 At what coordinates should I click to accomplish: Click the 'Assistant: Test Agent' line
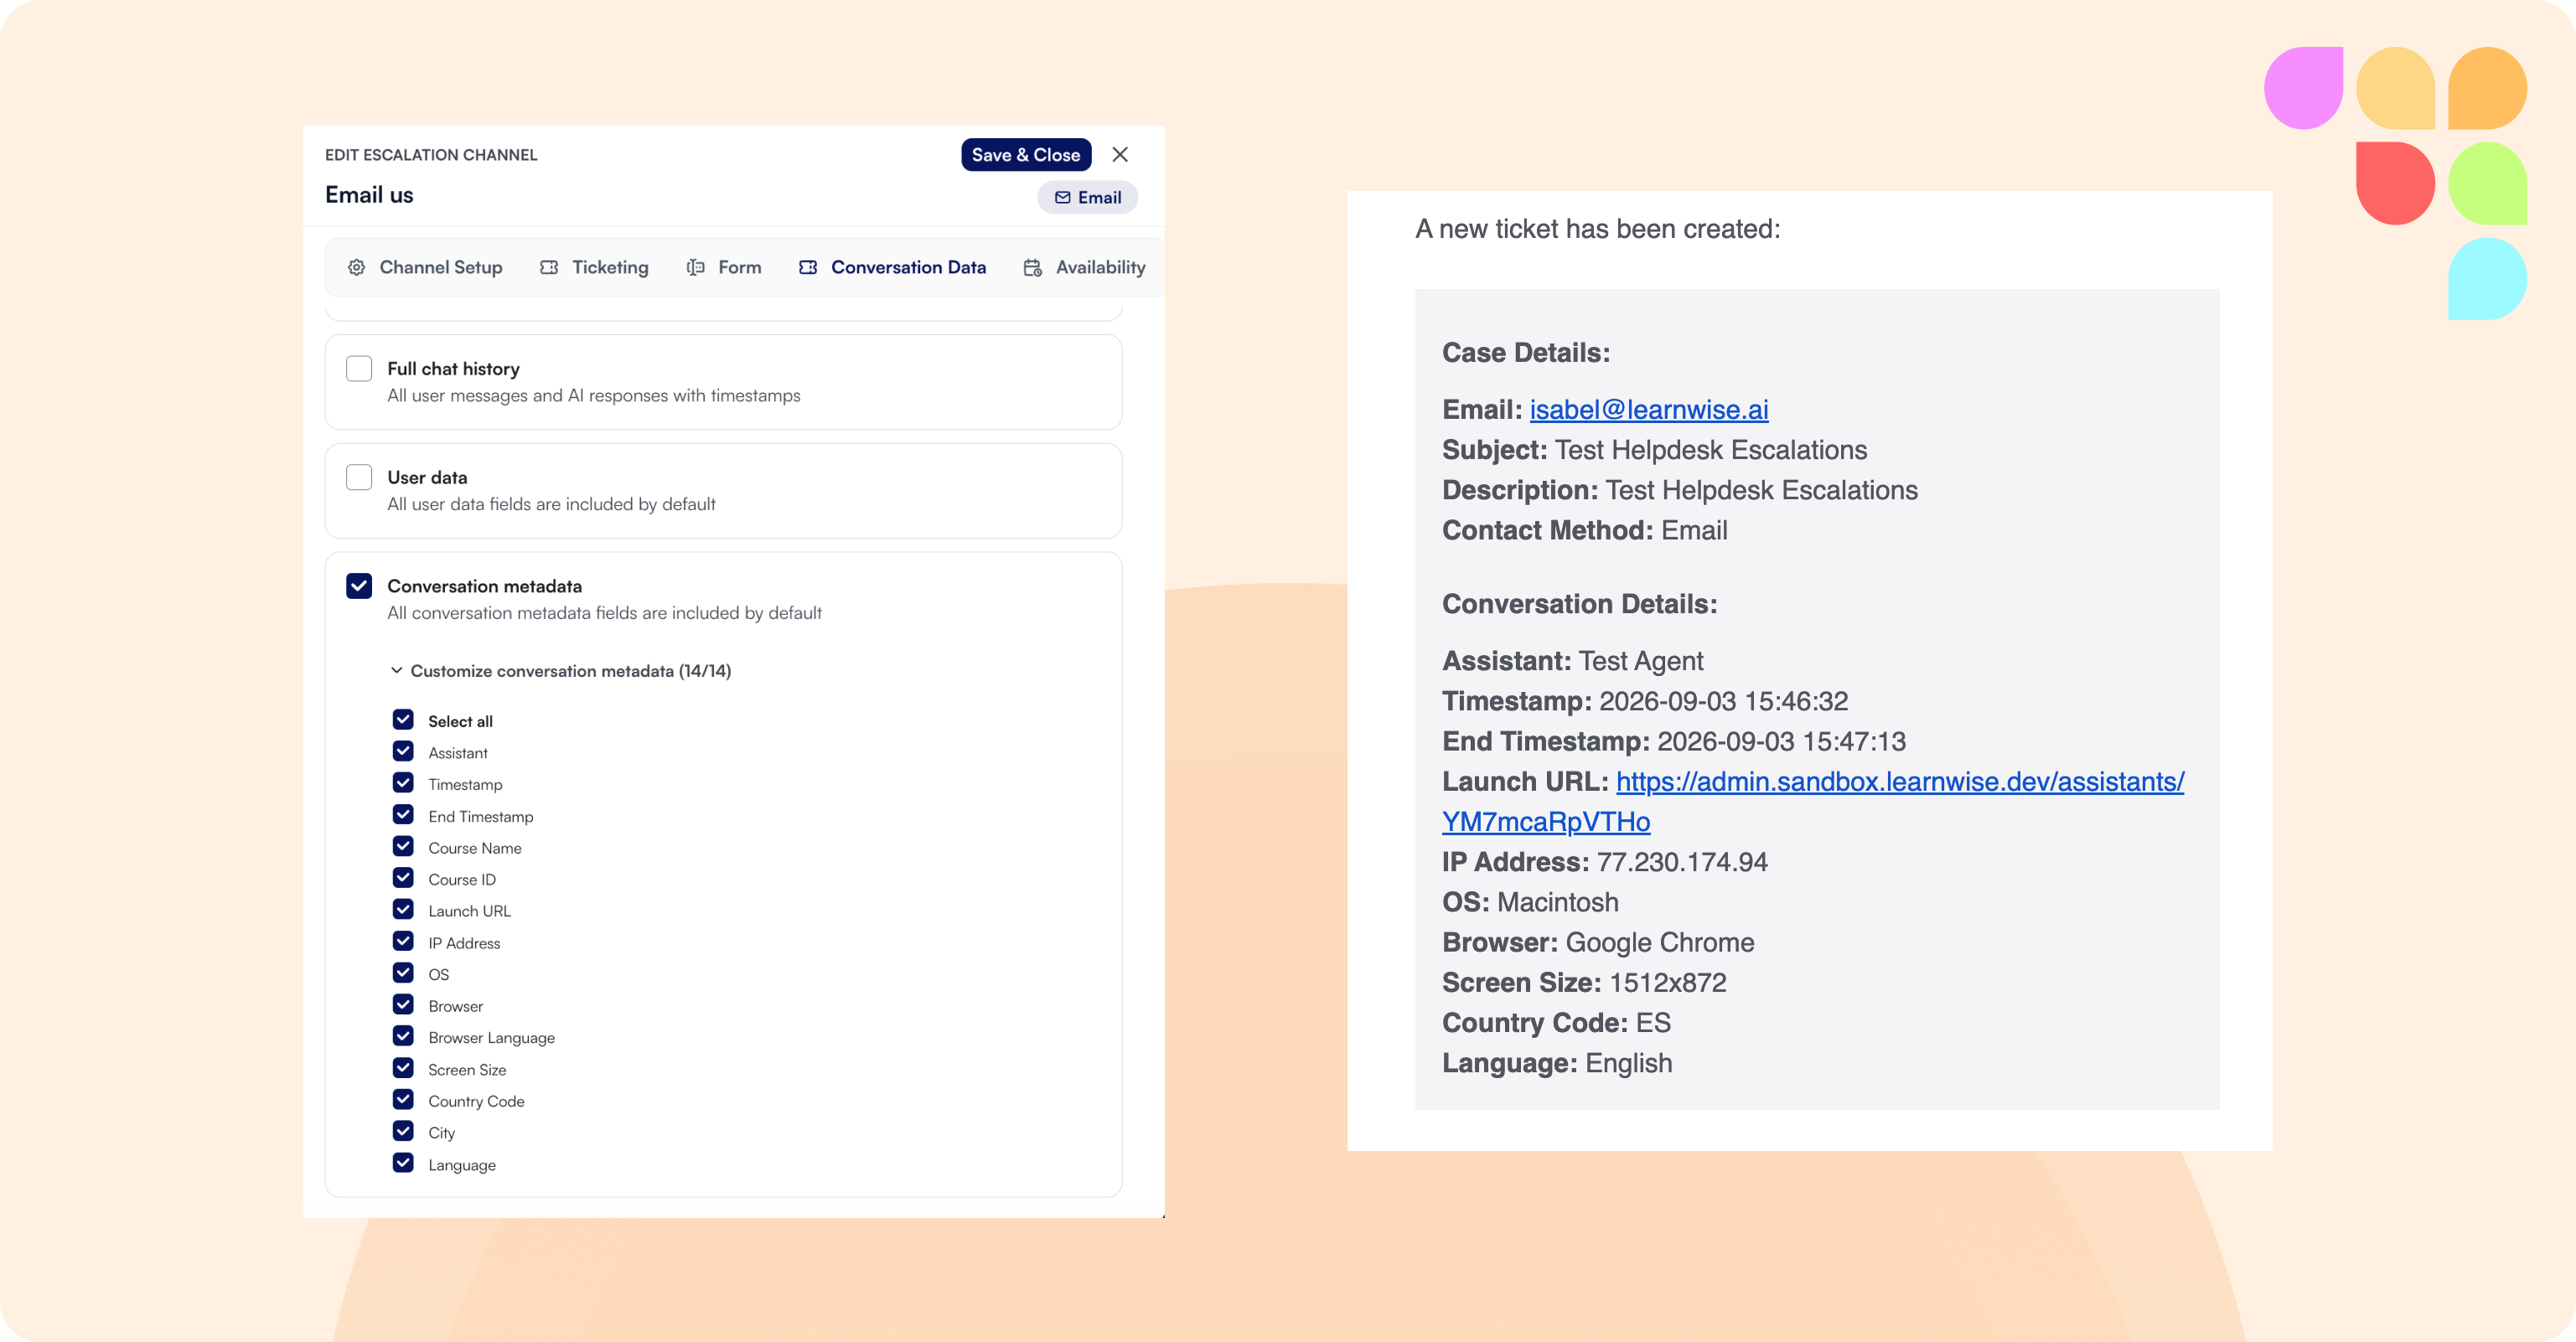(1572, 661)
